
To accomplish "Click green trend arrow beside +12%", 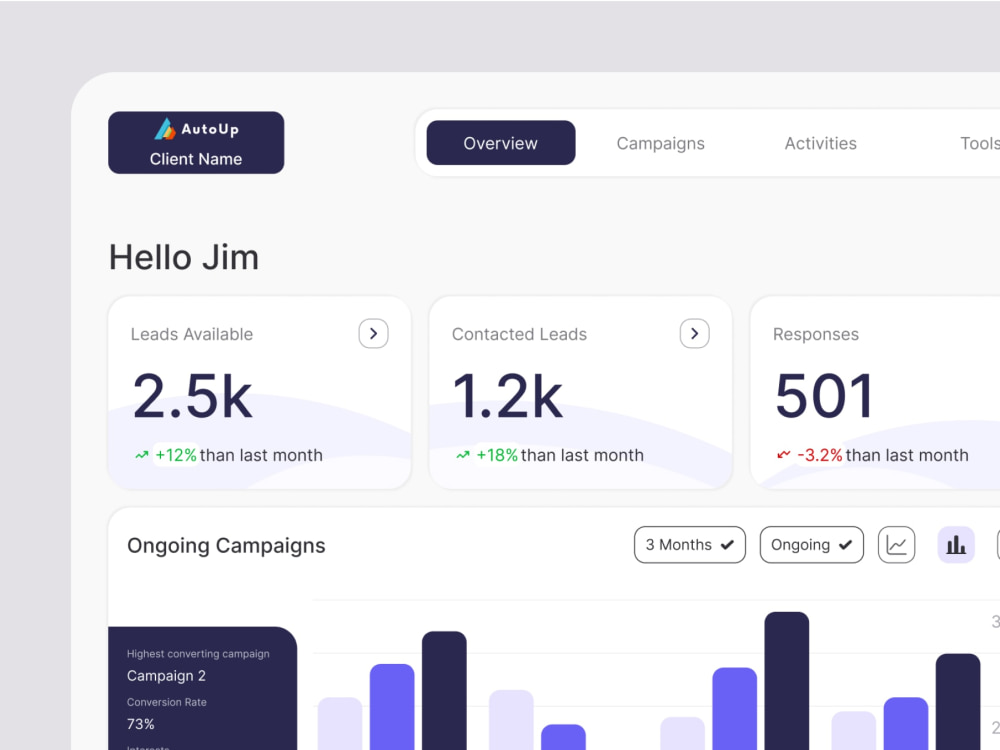I will coord(142,455).
